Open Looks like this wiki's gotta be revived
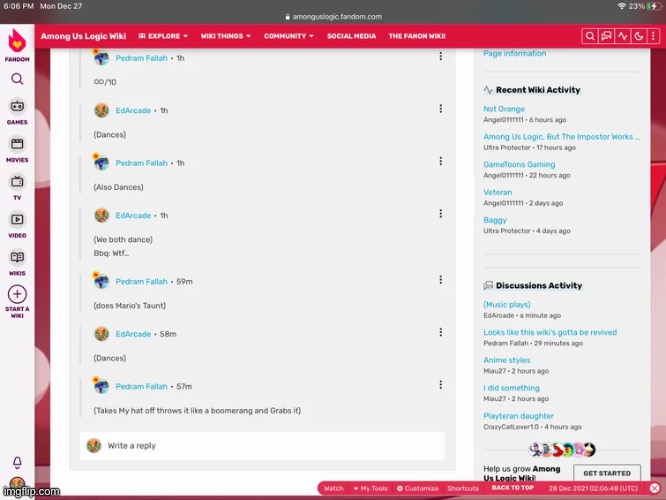The width and height of the screenshot is (666, 500). pyautogui.click(x=550, y=332)
